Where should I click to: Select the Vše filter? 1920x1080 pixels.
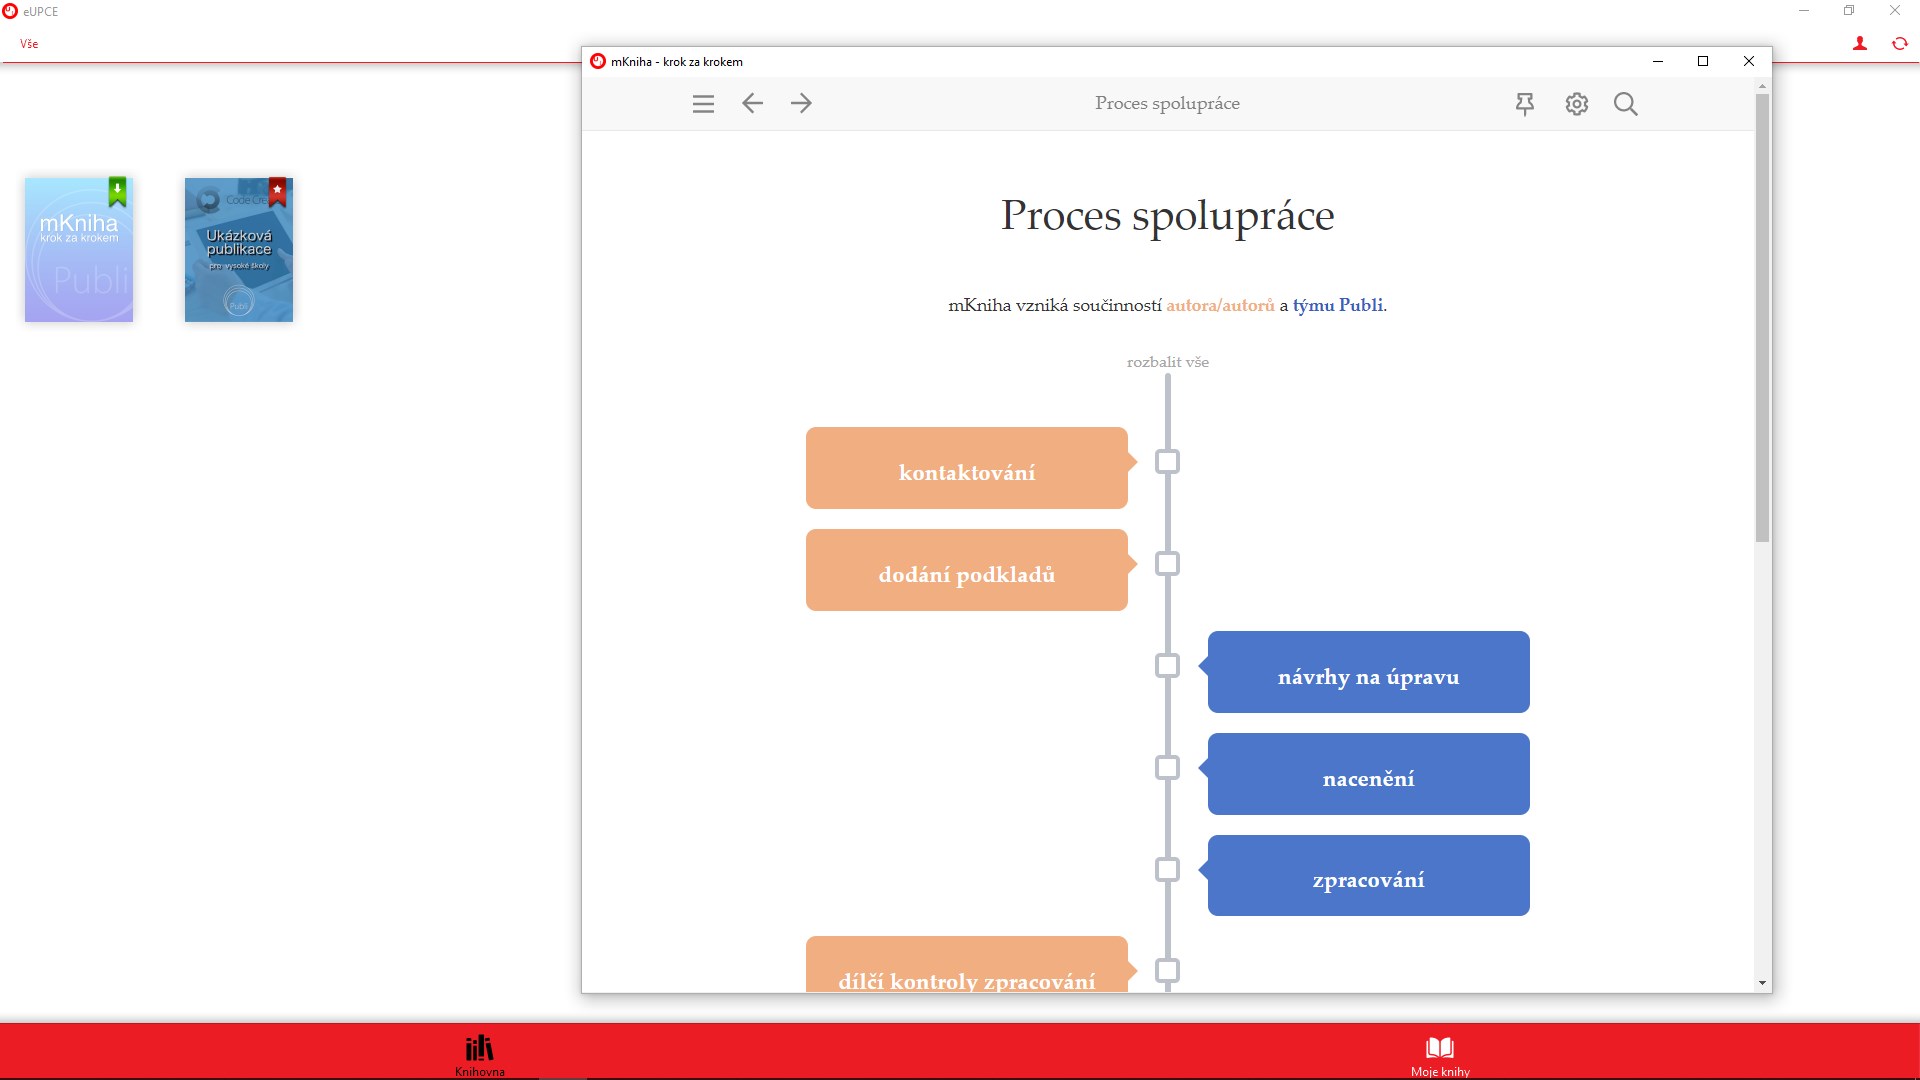(29, 44)
